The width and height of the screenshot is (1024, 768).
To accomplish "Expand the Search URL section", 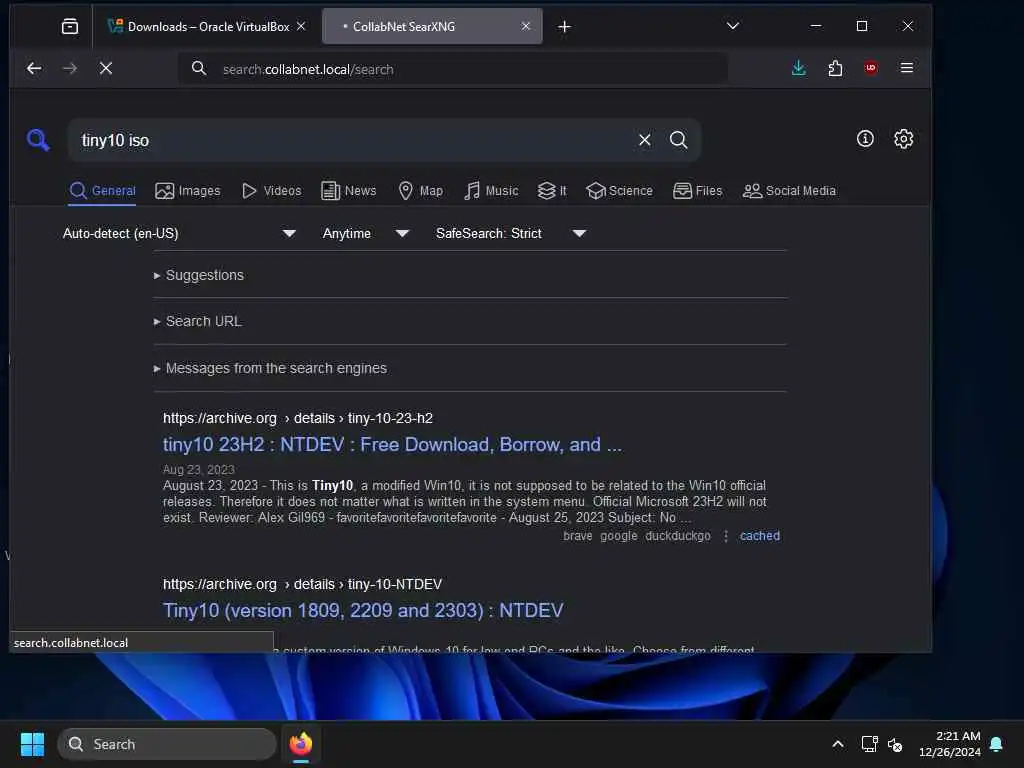I will [197, 321].
